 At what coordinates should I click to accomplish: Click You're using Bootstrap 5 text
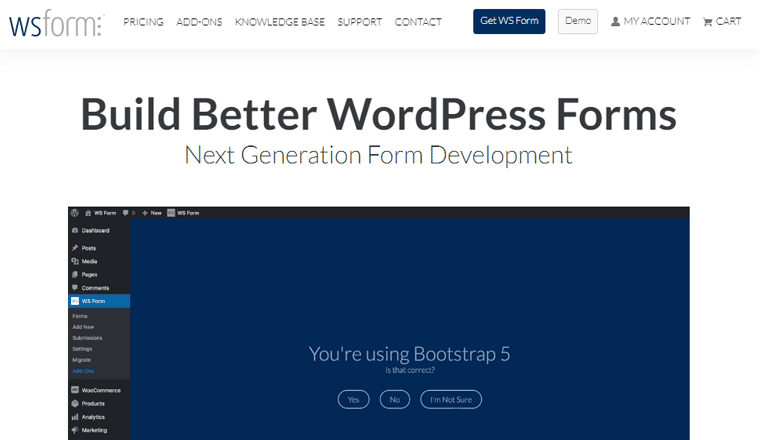[x=410, y=354]
